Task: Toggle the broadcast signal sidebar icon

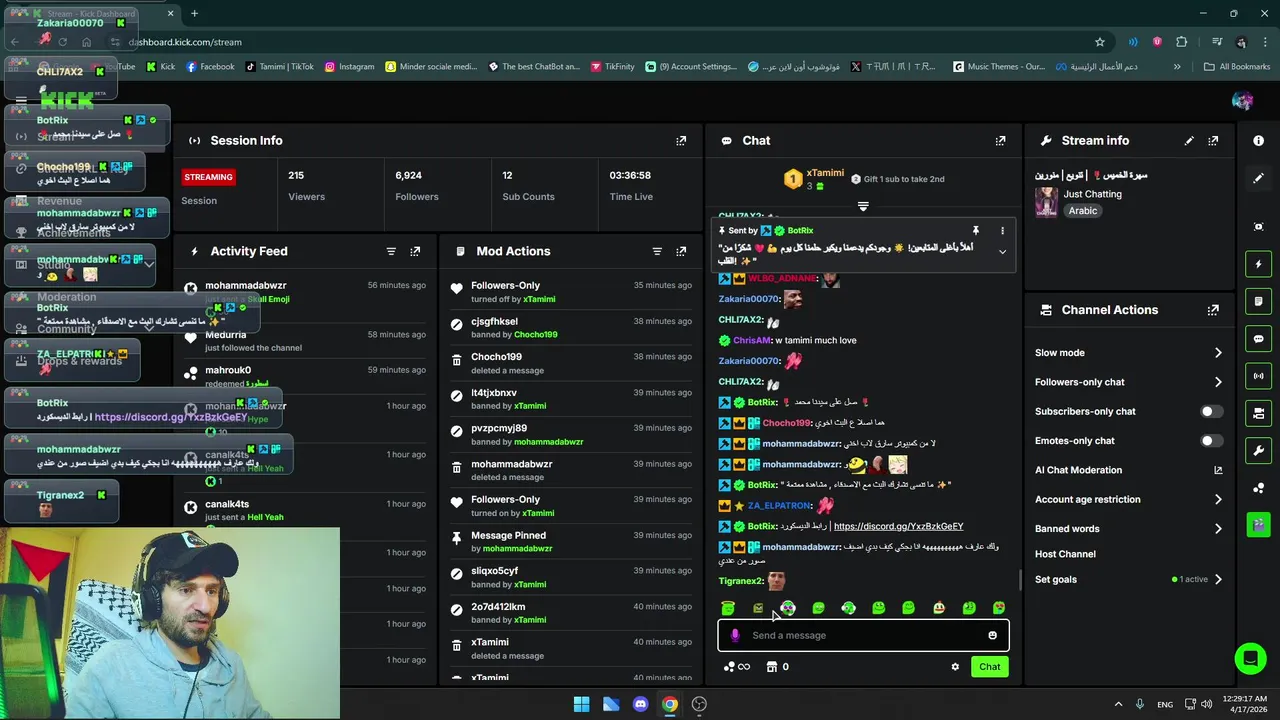Action: click(x=1258, y=376)
